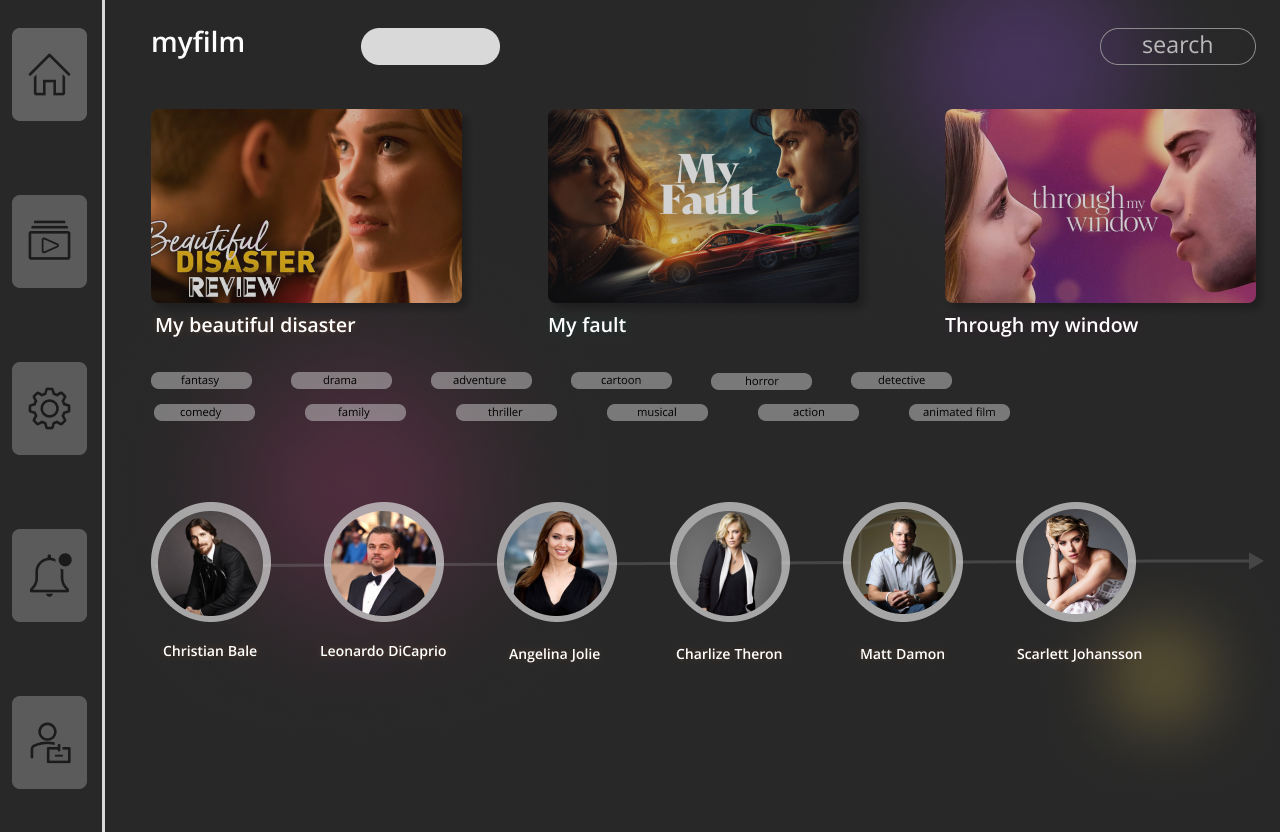This screenshot has width=1280, height=832.
Task: Open Leonardo DiCaprio's avatar
Action: coord(384,562)
